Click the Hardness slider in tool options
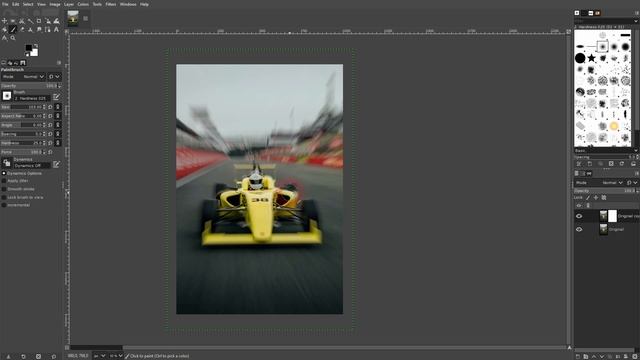This screenshot has width=640, height=360. tap(22, 143)
